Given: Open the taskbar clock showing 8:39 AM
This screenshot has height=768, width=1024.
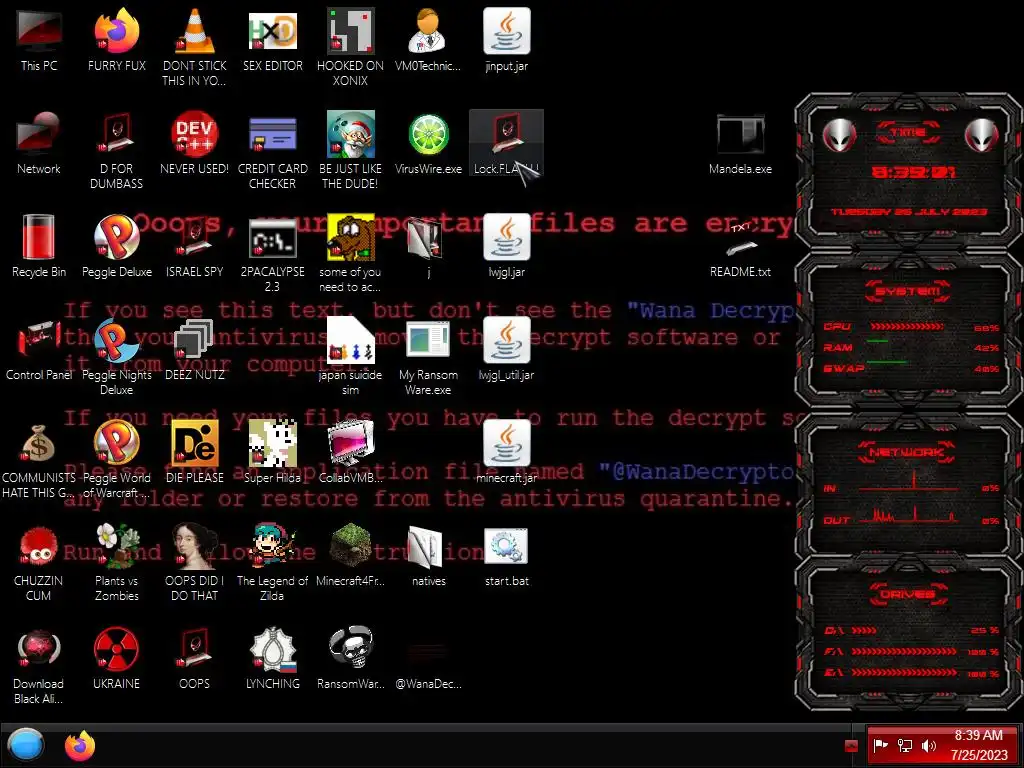Looking at the screenshot, I should pos(978,745).
